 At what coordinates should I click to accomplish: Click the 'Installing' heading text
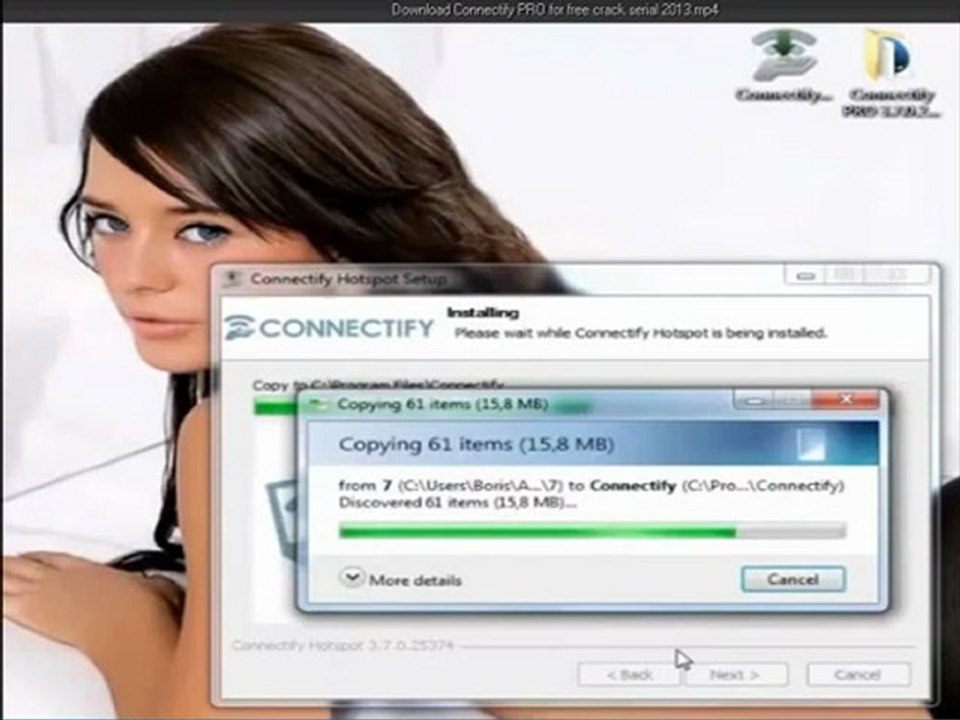pos(482,312)
